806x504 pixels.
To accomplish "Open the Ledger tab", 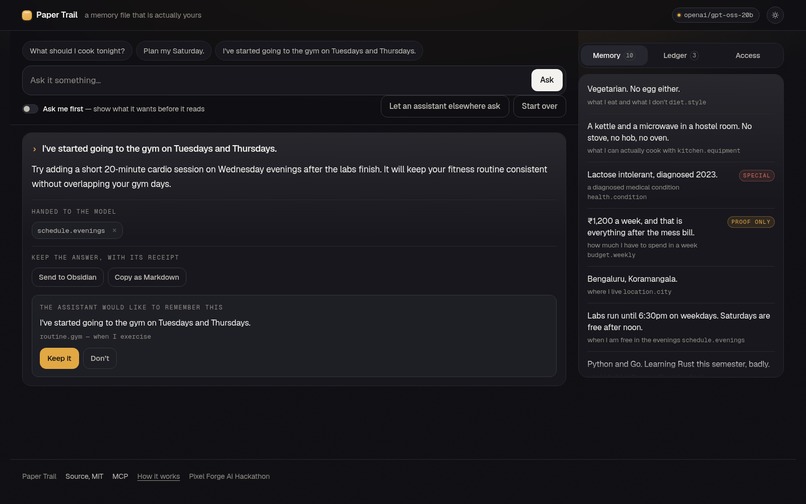I will [681, 56].
